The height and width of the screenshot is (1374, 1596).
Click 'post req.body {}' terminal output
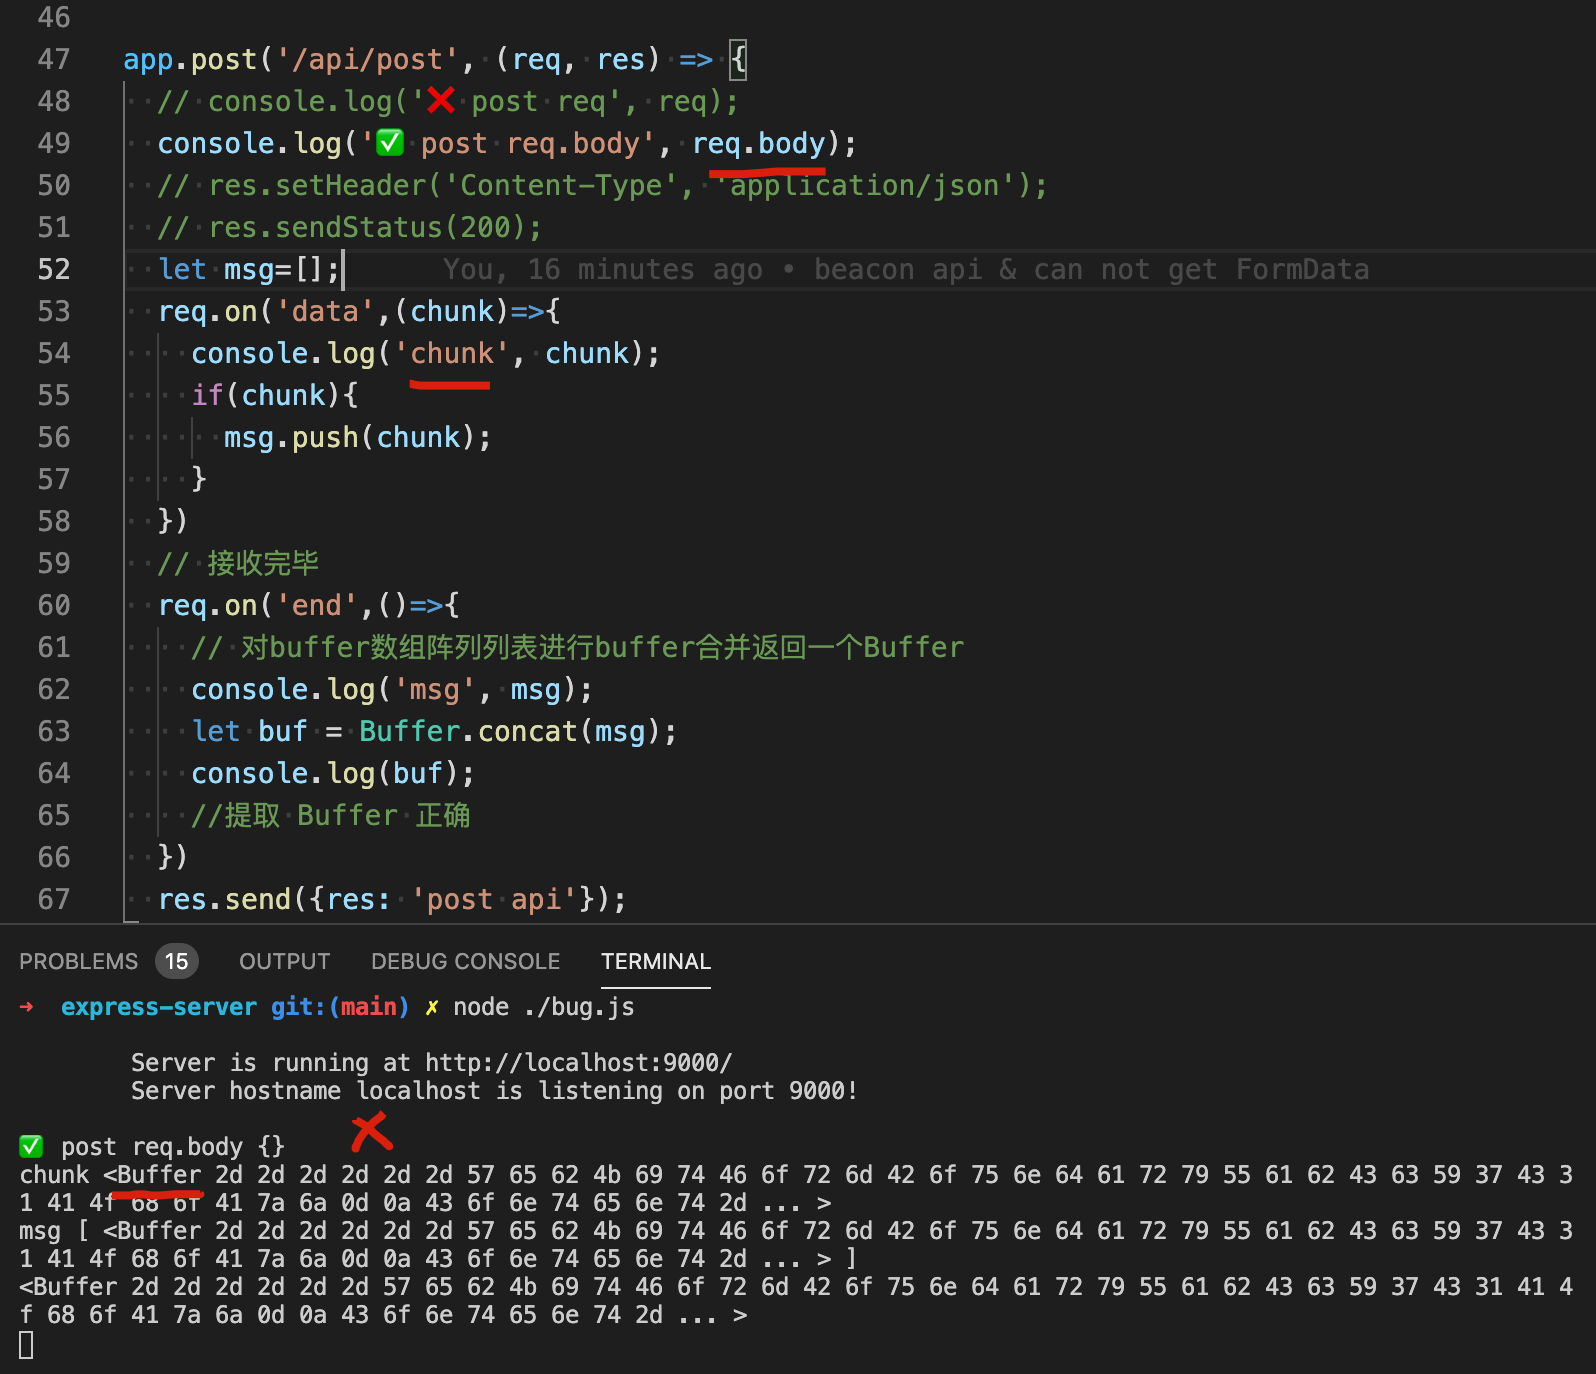pyautogui.click(x=173, y=1146)
